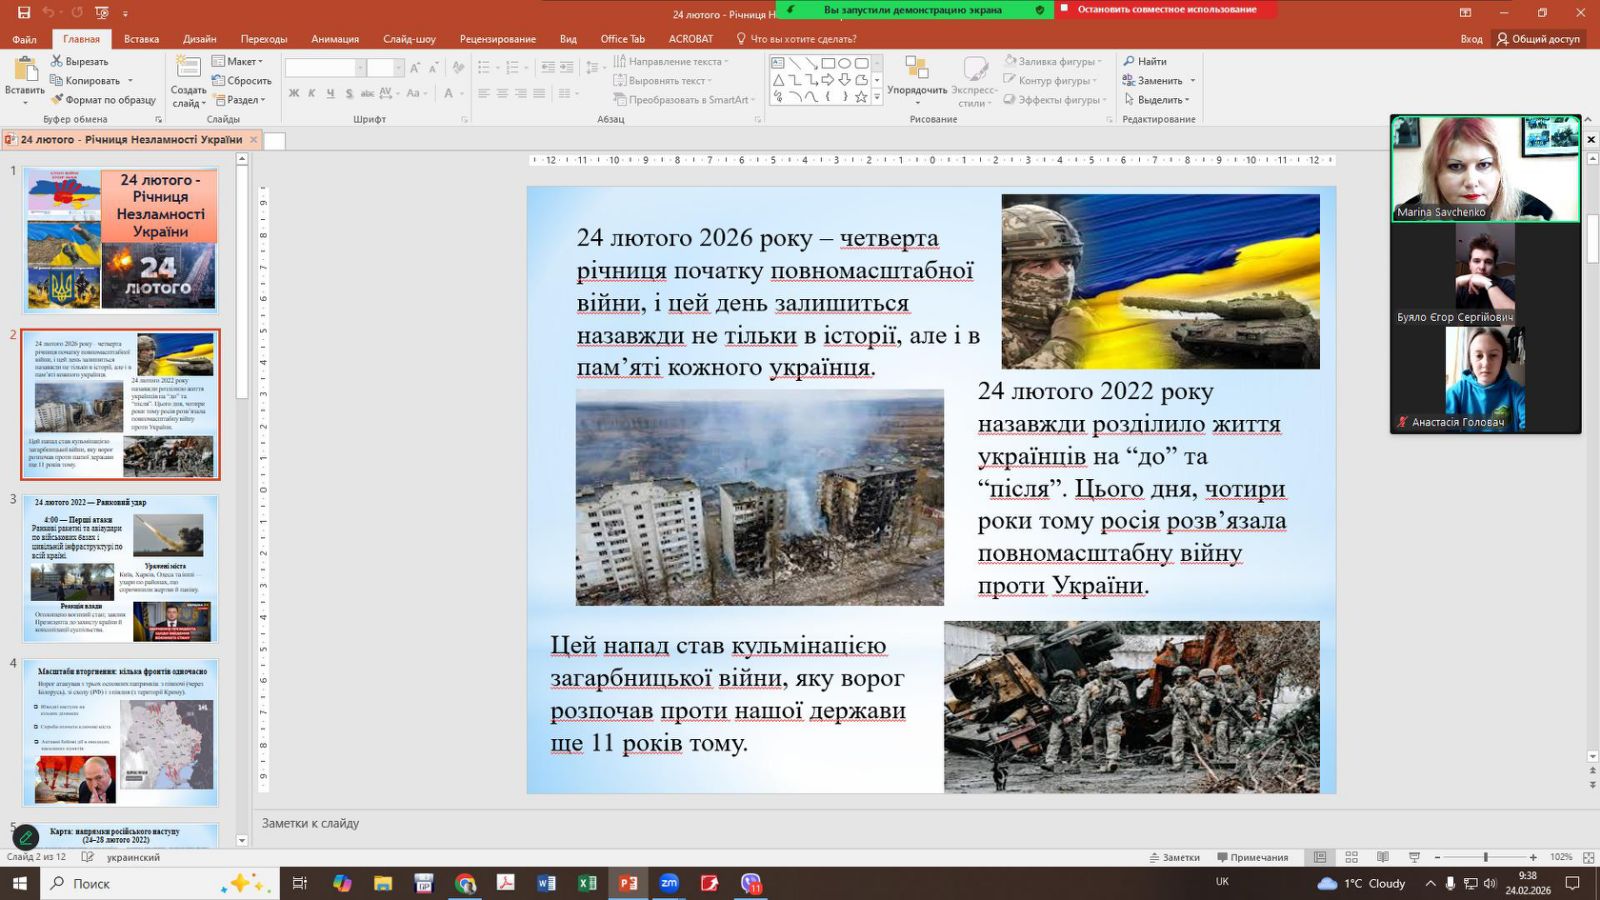The width and height of the screenshot is (1600, 900).
Task: Open Zoom app from the taskbar
Action: point(669,883)
